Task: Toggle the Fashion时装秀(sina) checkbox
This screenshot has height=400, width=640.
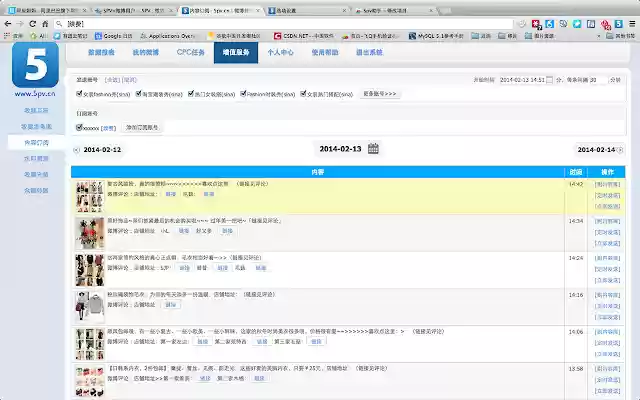Action: tap(243, 93)
